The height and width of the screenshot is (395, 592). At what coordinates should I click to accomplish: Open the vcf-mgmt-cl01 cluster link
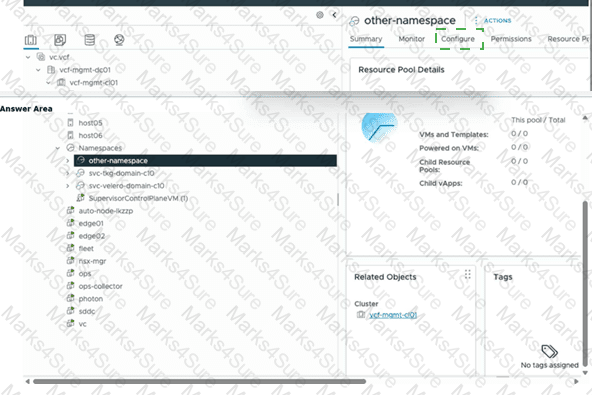[x=393, y=315]
